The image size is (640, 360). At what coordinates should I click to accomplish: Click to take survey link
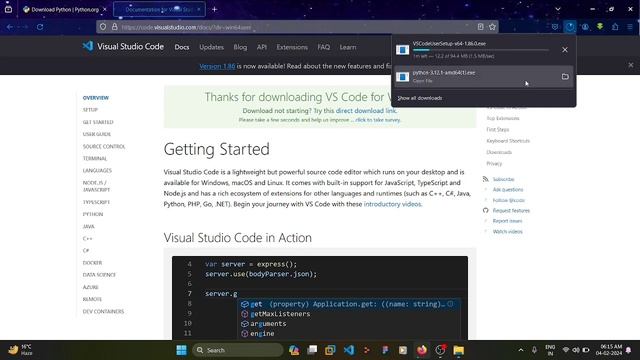pos(378,120)
